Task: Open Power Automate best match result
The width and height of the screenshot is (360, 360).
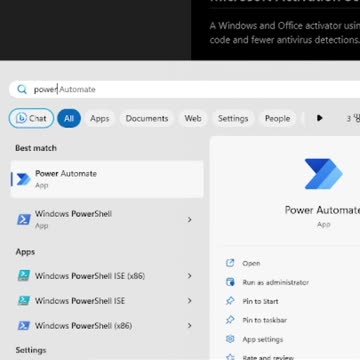Action: [107, 179]
